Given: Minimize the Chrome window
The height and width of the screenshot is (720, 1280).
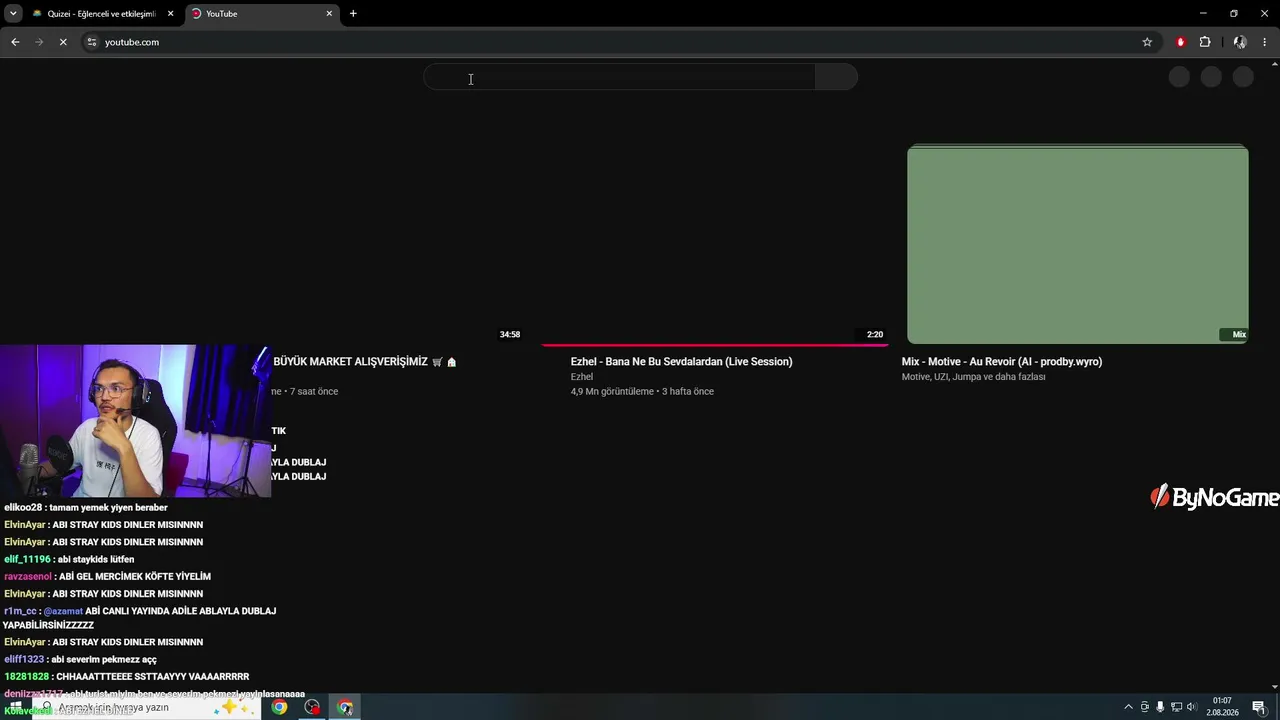Looking at the screenshot, I should (1203, 14).
